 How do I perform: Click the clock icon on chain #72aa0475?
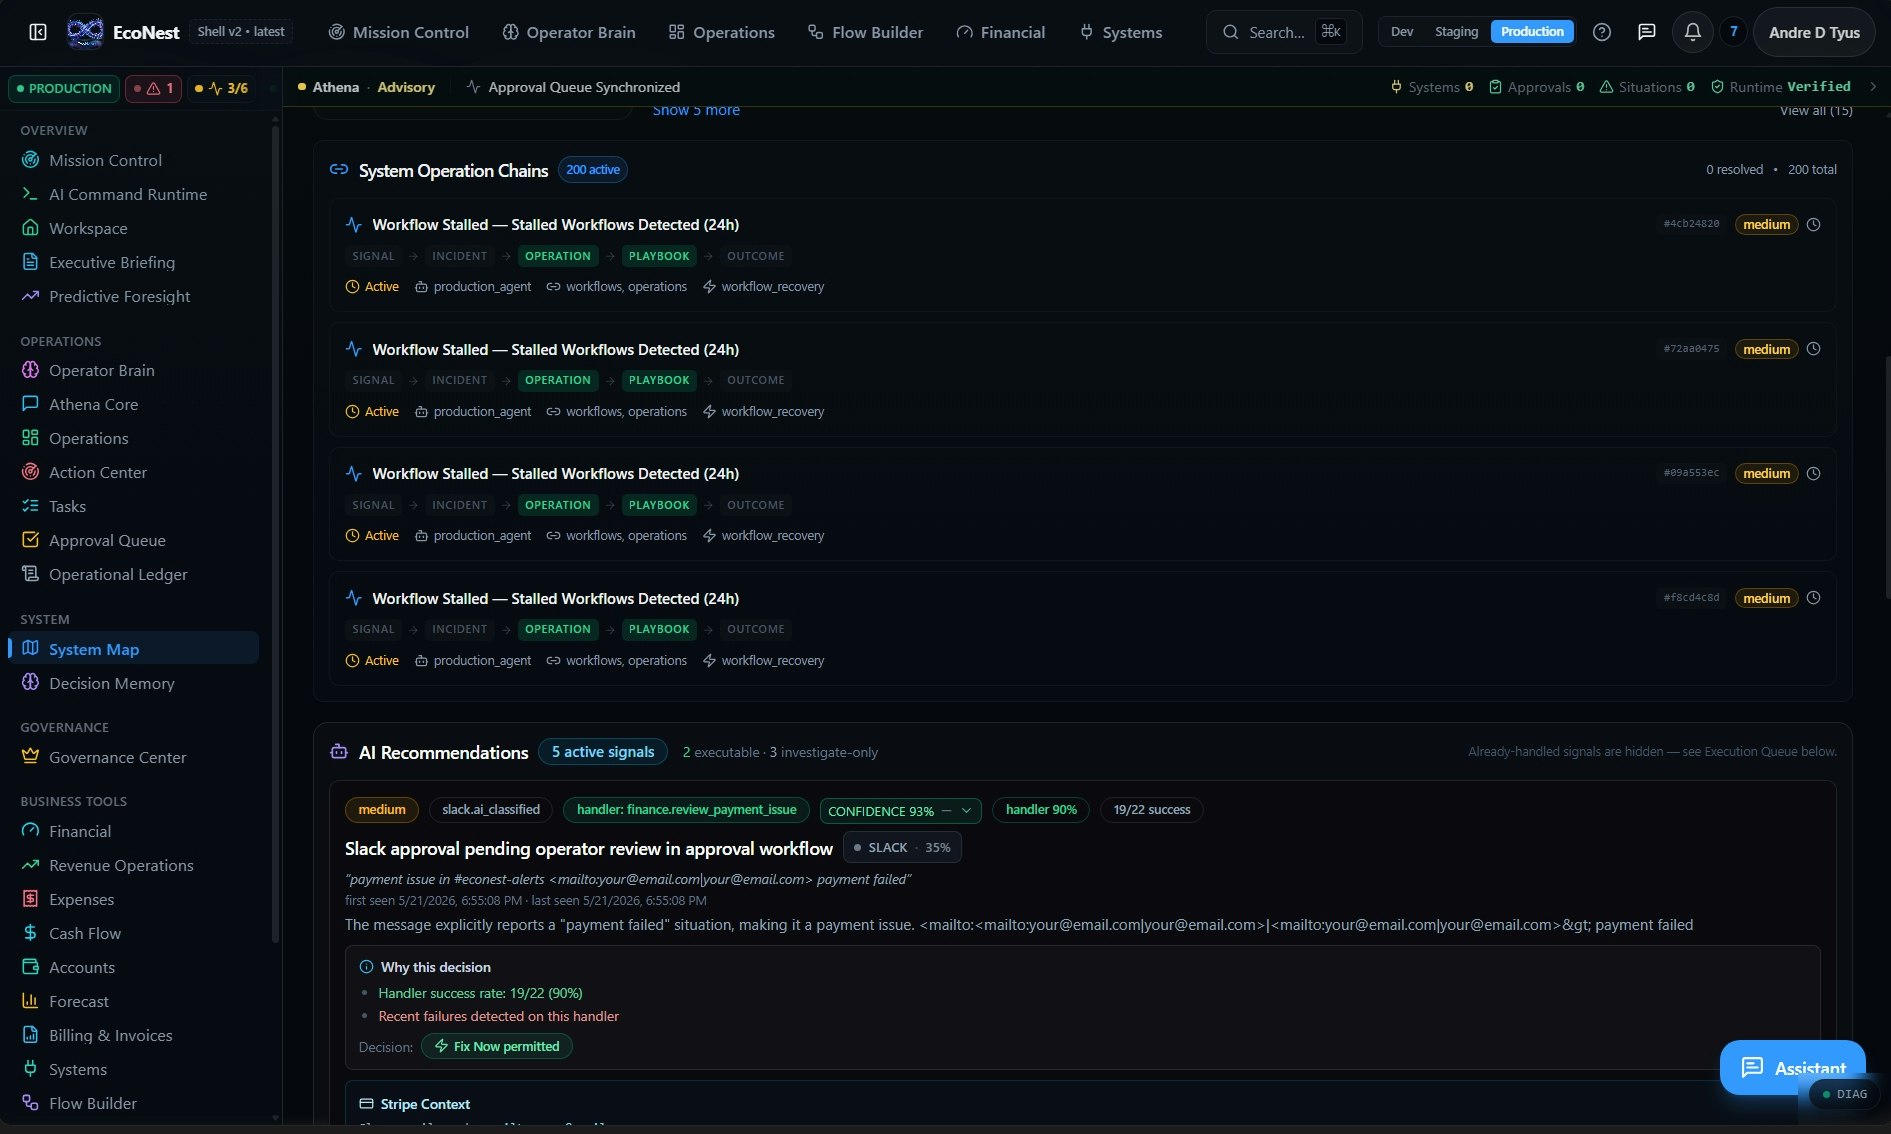1813,349
